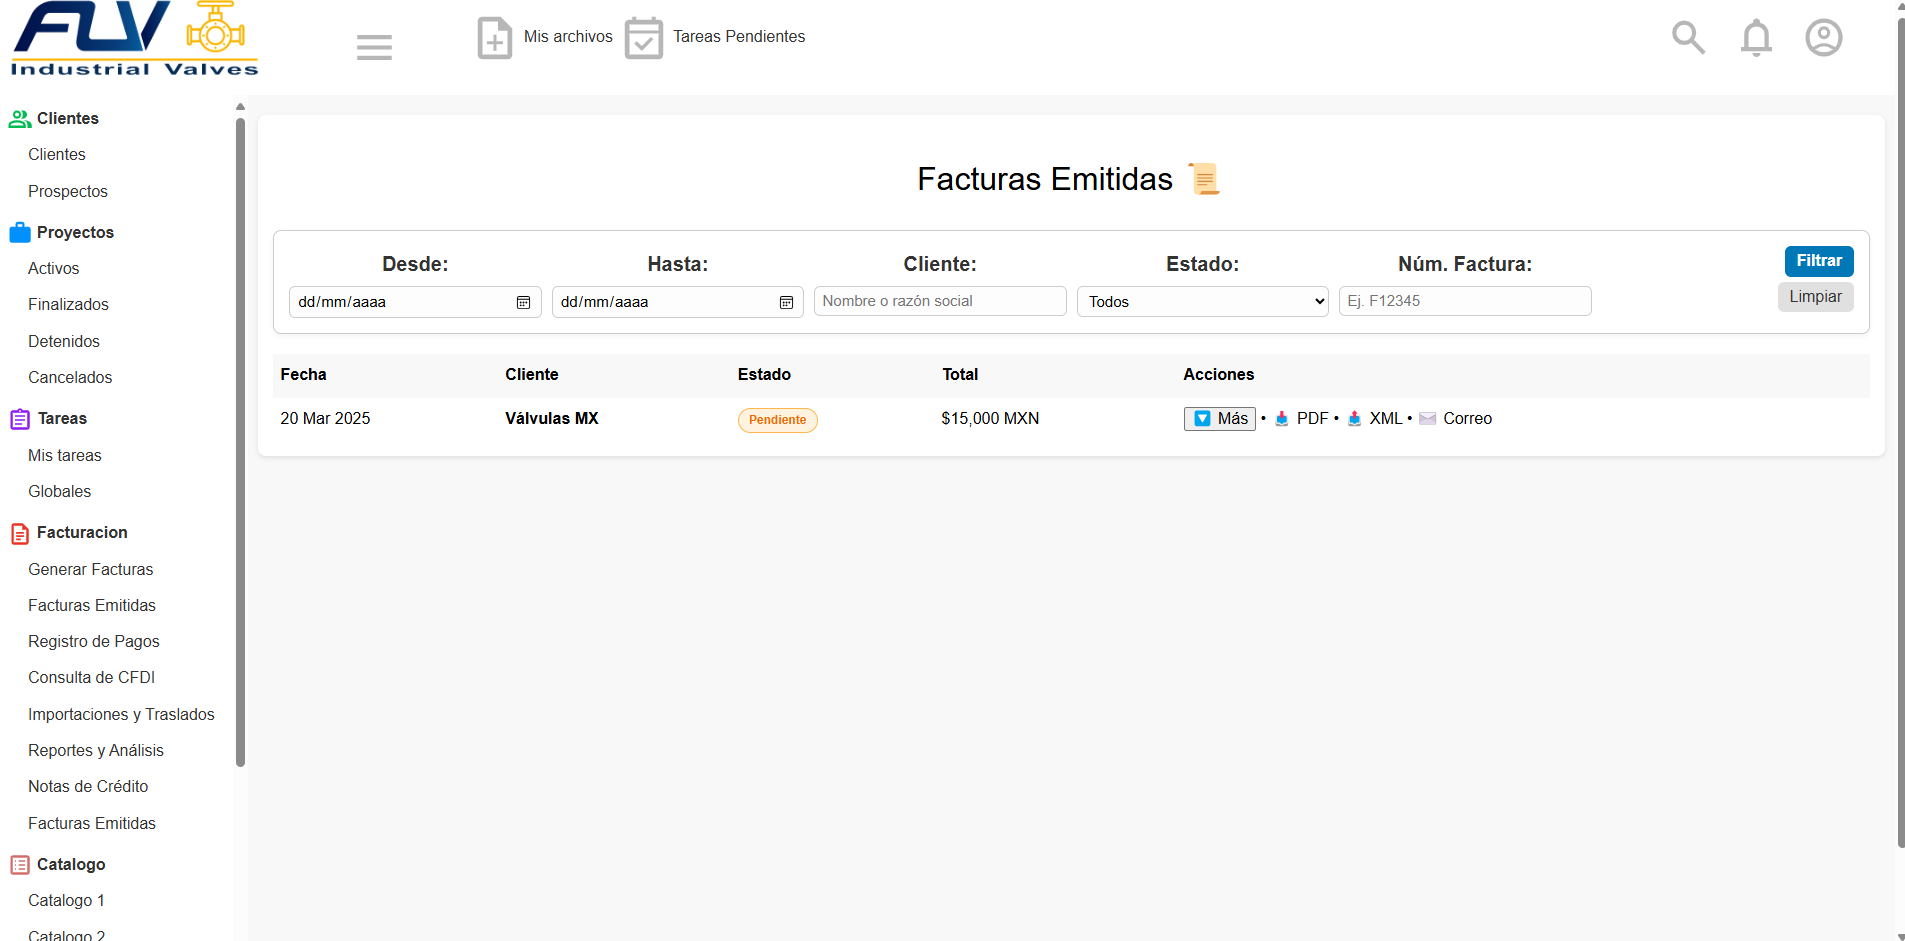Click the Estado column header
Screen dimensions: 1905x941
tap(764, 375)
